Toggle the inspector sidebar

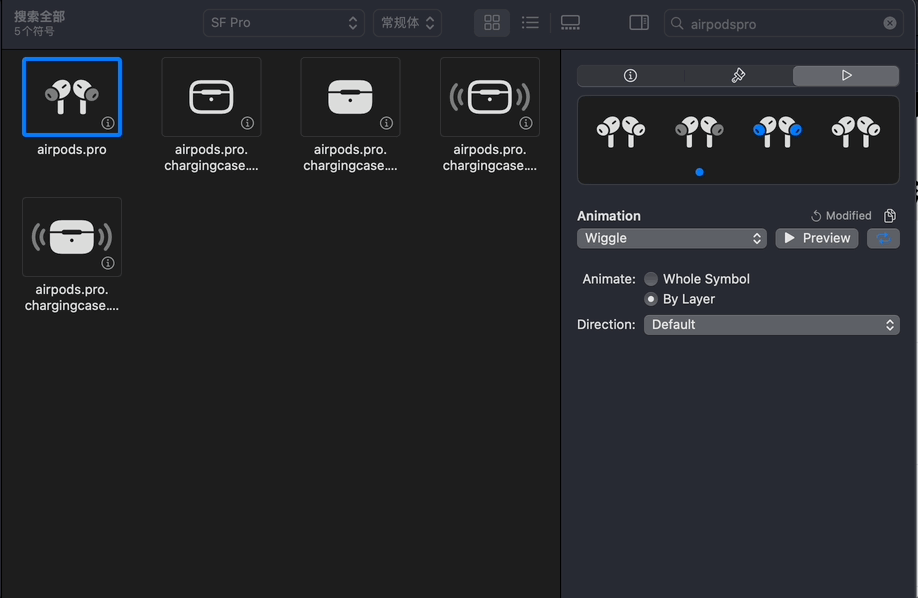(639, 23)
